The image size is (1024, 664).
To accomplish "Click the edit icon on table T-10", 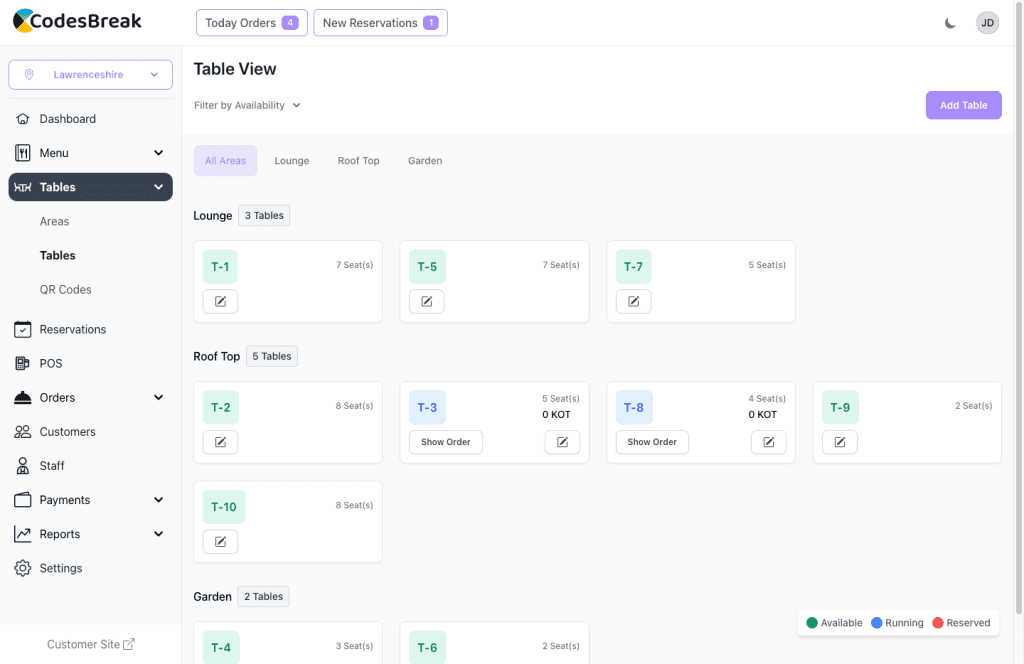I will pos(220,542).
